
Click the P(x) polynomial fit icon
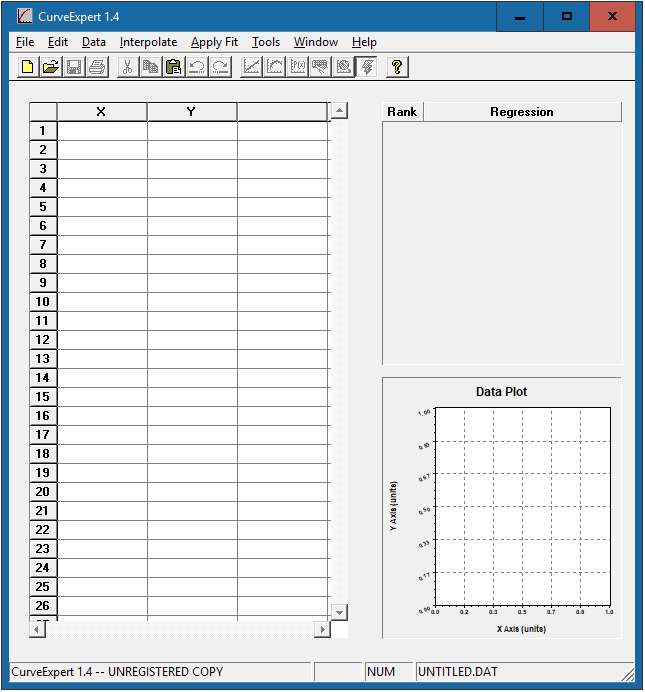point(298,67)
